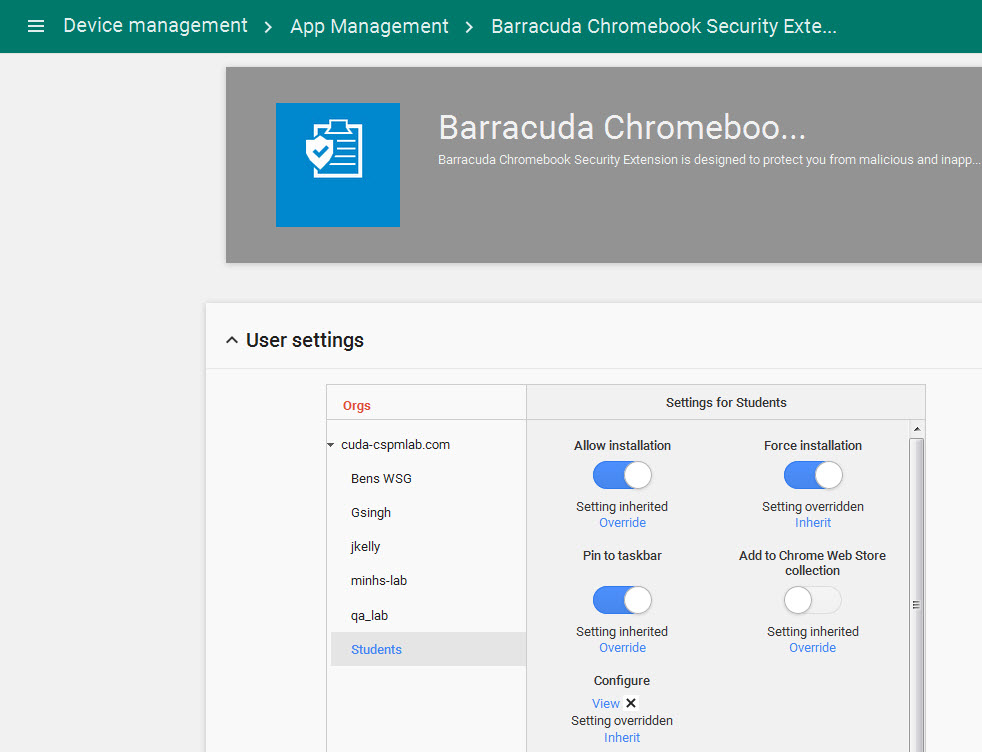Click the Settings for Students header
This screenshot has width=982, height=752.
pos(726,403)
